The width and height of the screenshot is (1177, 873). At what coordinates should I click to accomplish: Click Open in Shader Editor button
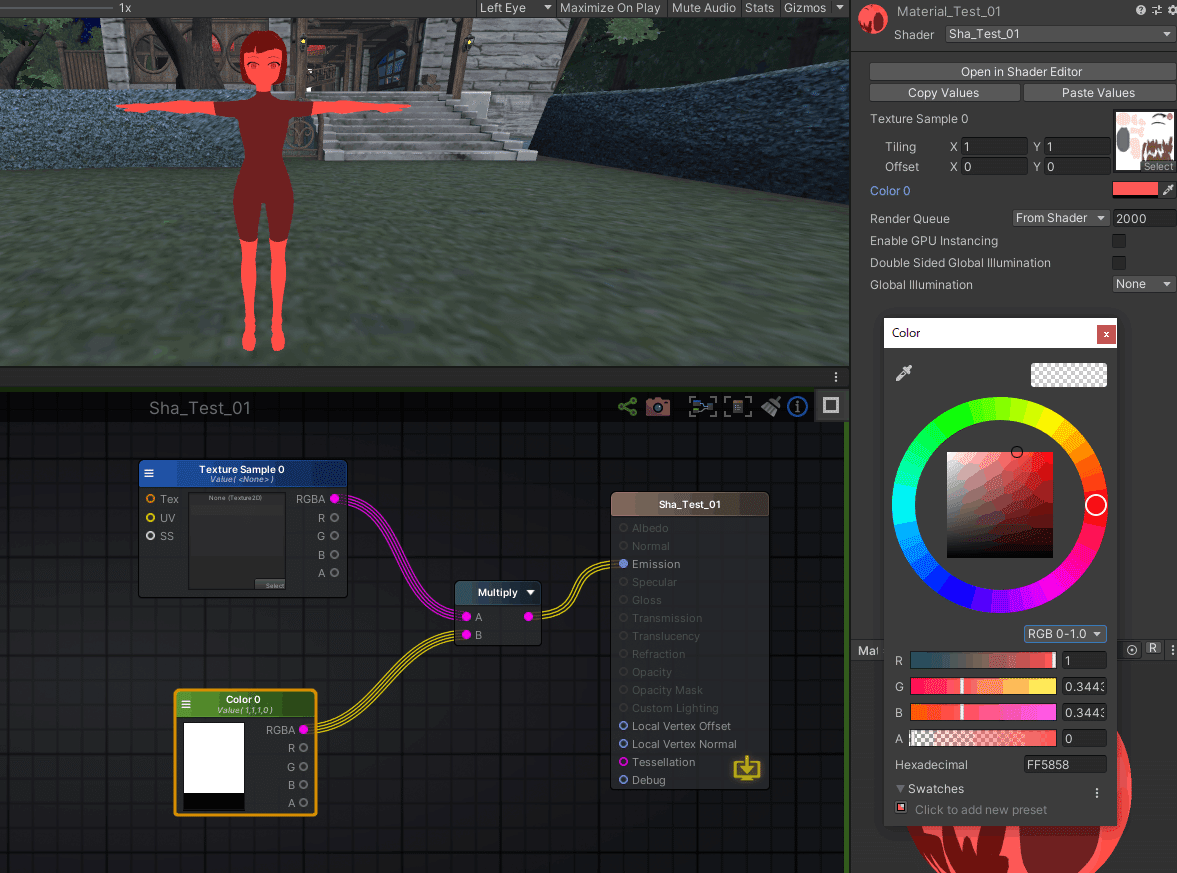coord(1022,71)
